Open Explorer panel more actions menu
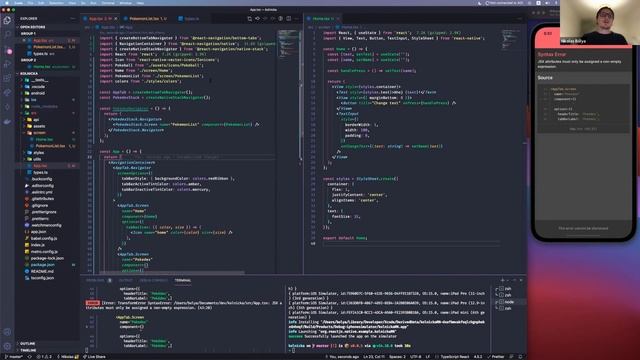This screenshot has width=640, height=360. coord(73,18)
